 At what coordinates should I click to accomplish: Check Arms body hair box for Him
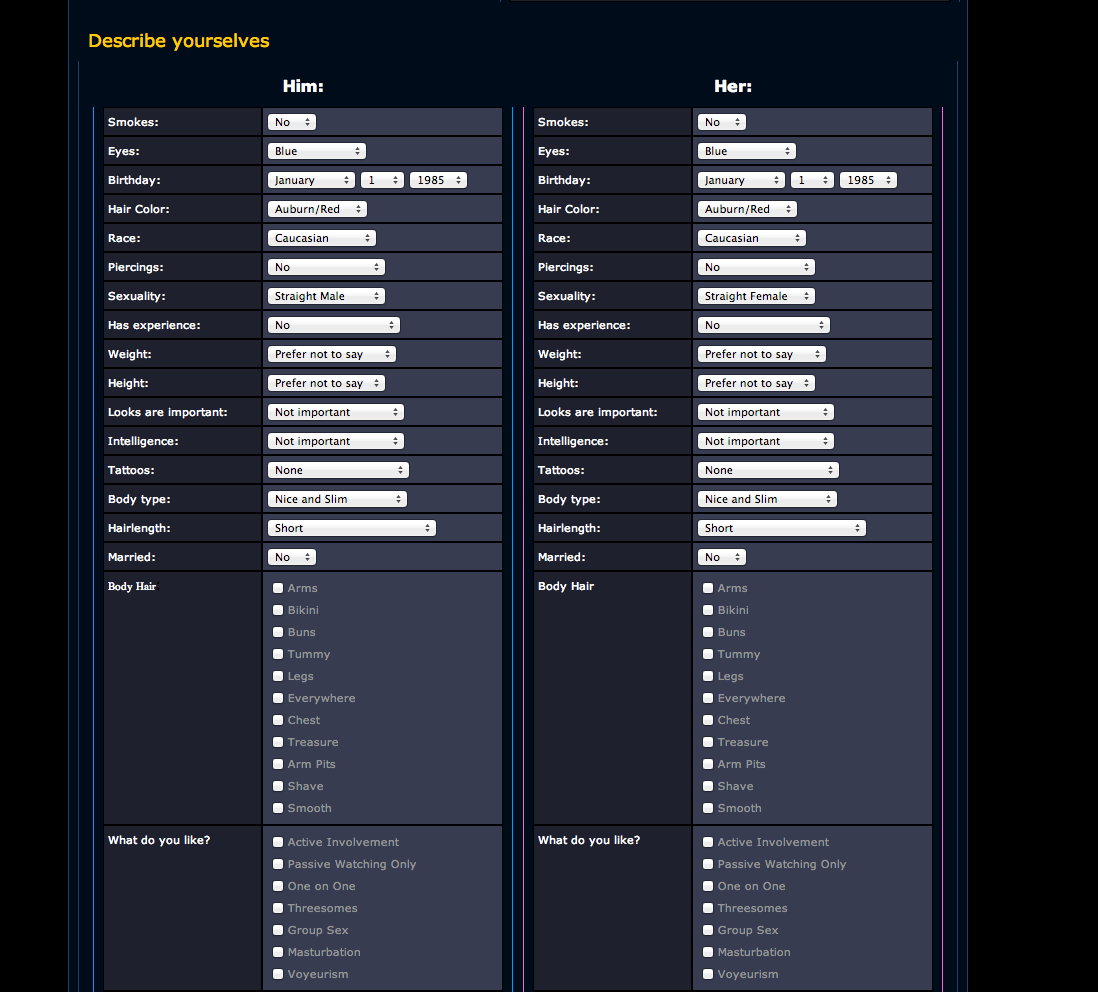[x=278, y=588]
